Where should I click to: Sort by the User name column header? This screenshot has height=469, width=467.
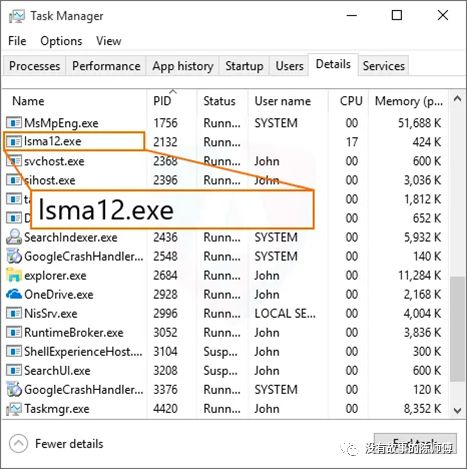coord(283,101)
